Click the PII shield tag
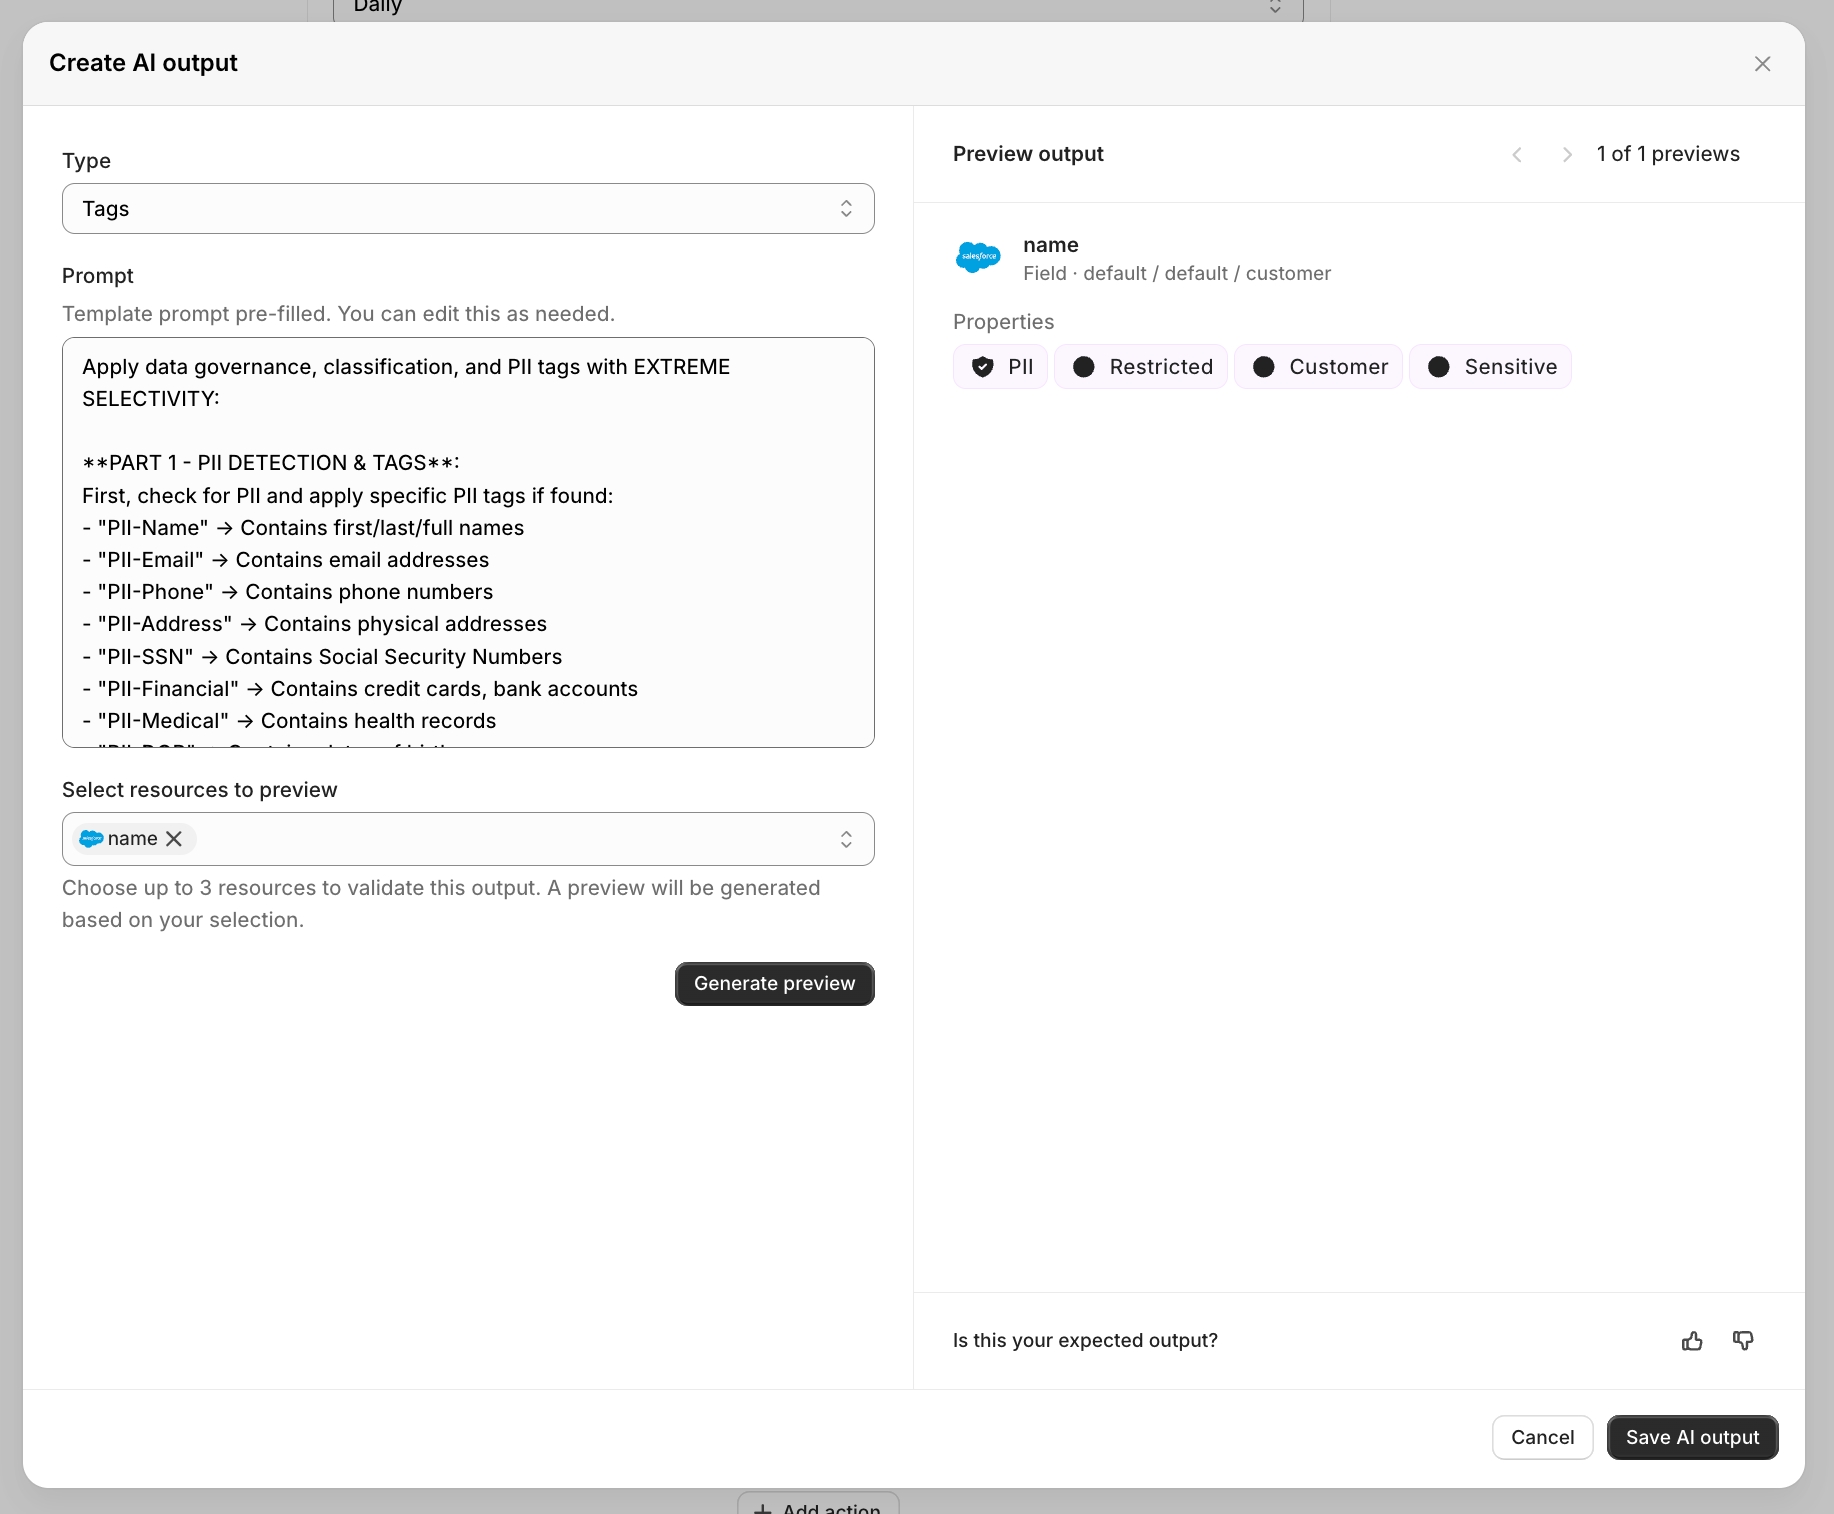This screenshot has height=1514, width=1834. coord(1000,367)
